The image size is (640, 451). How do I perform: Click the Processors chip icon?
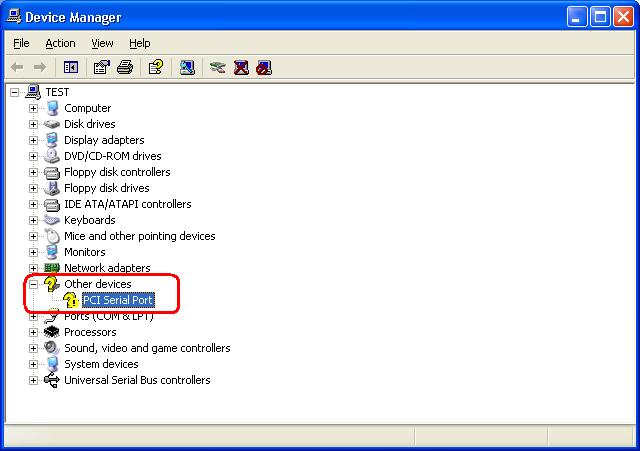52,332
